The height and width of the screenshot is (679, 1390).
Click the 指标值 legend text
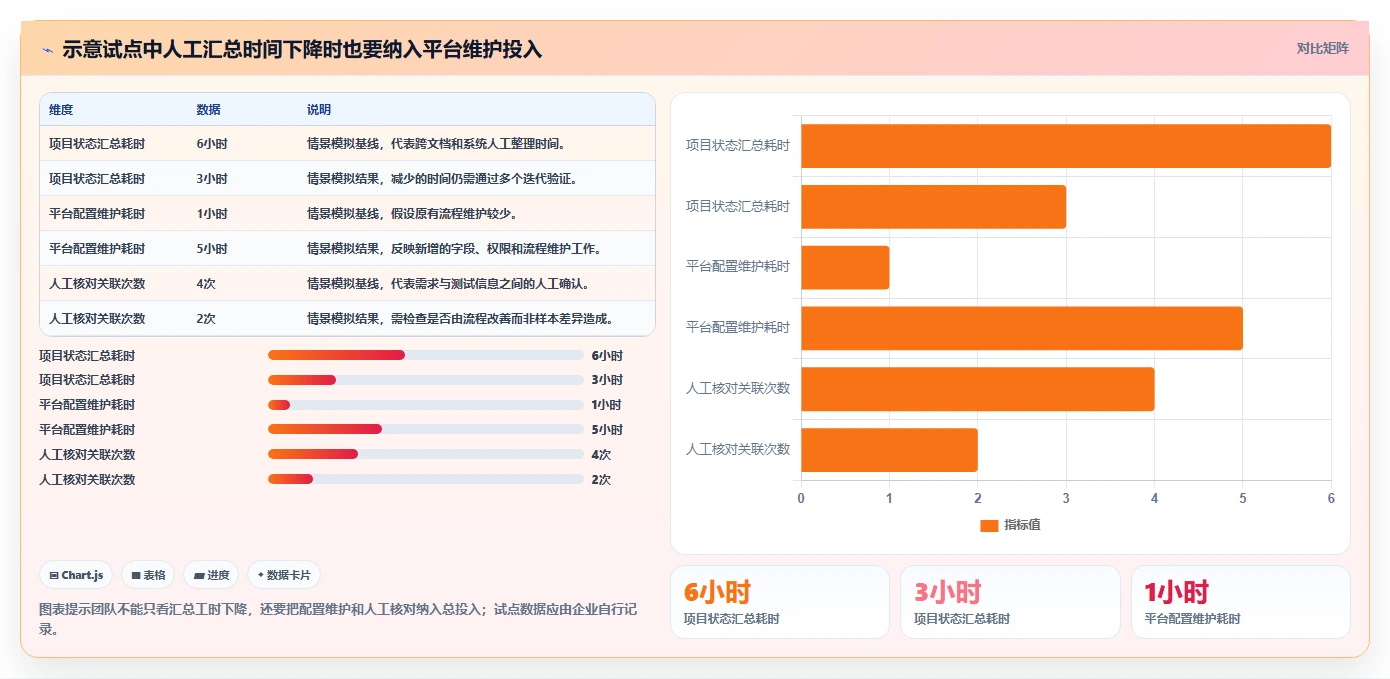(1022, 525)
